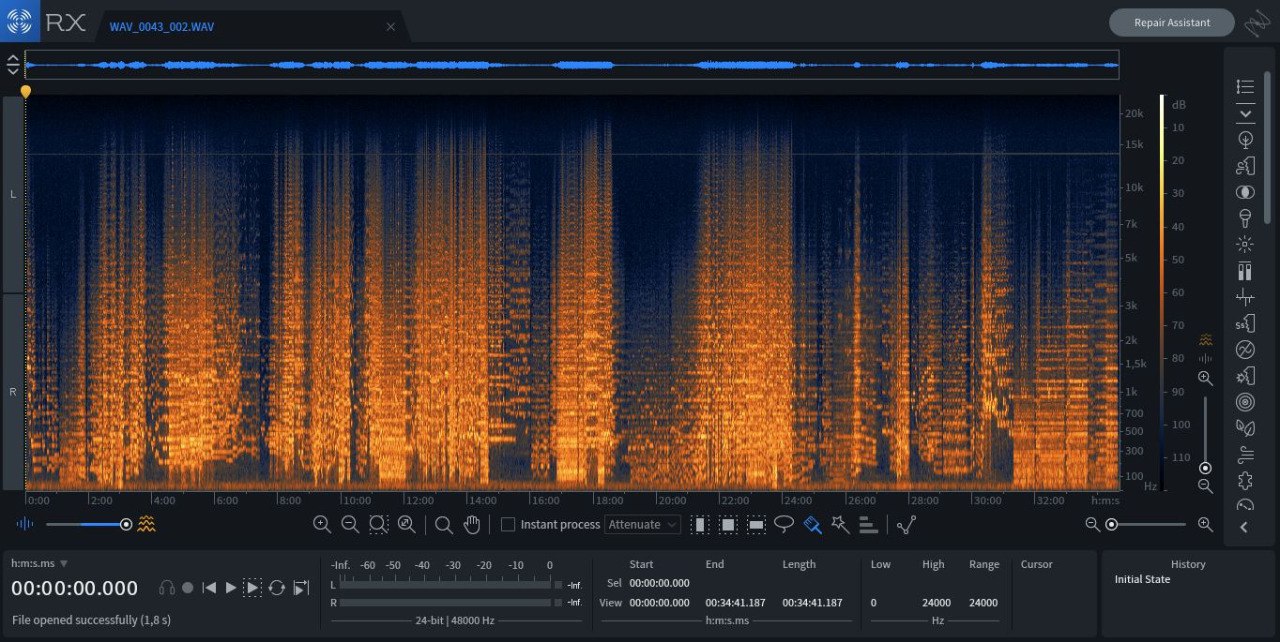
Task: Toggle the L channel selector
Action: click(x=13, y=194)
